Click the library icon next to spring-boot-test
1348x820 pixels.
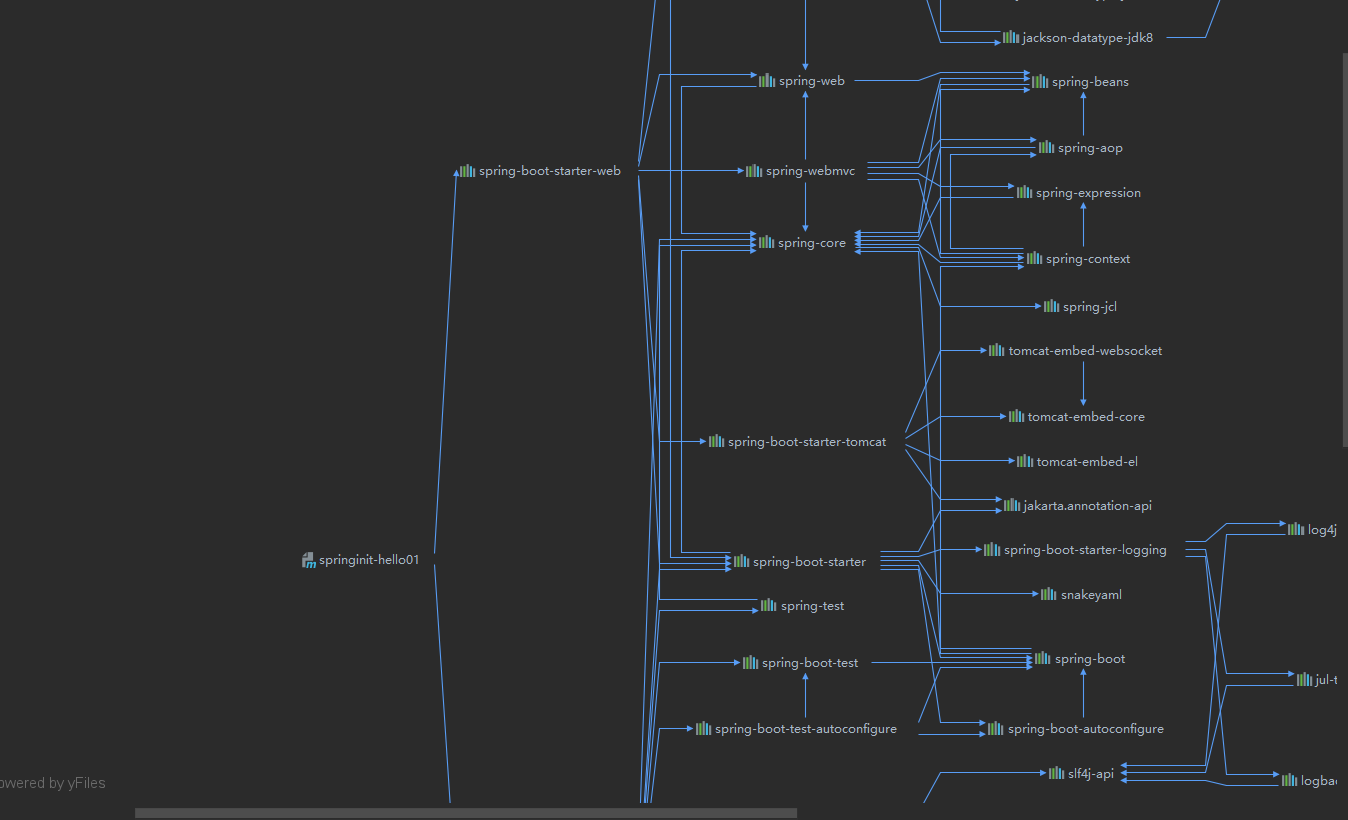[x=750, y=663]
